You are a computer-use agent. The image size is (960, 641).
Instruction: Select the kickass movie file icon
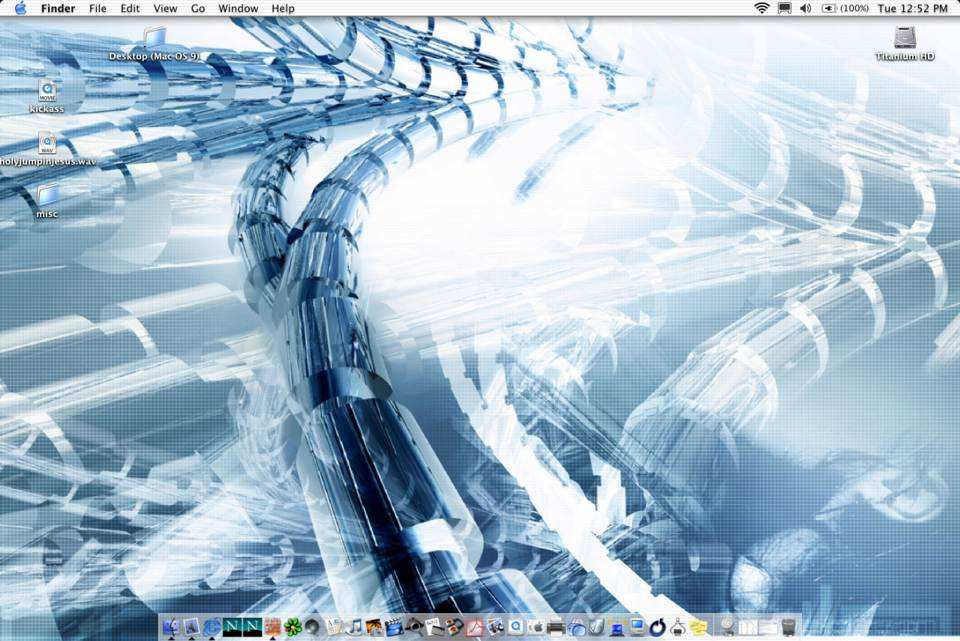(47, 90)
